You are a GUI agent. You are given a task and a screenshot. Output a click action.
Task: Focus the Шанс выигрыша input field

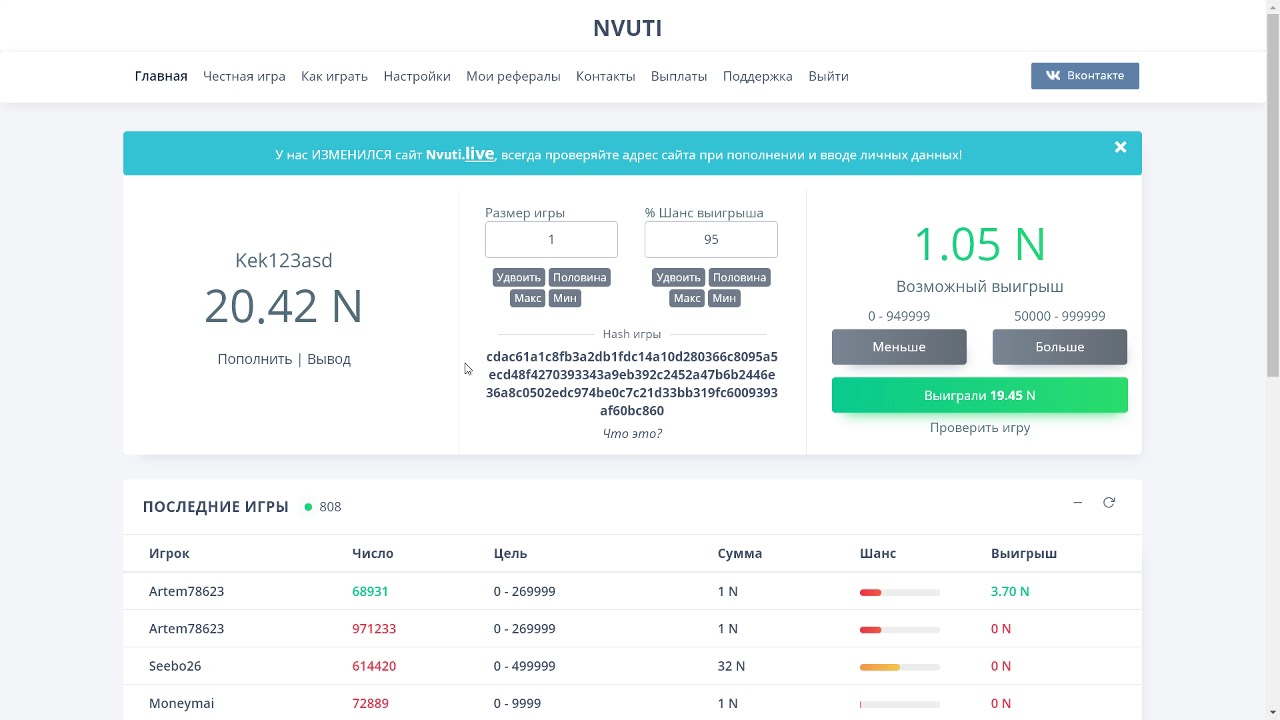click(x=711, y=240)
